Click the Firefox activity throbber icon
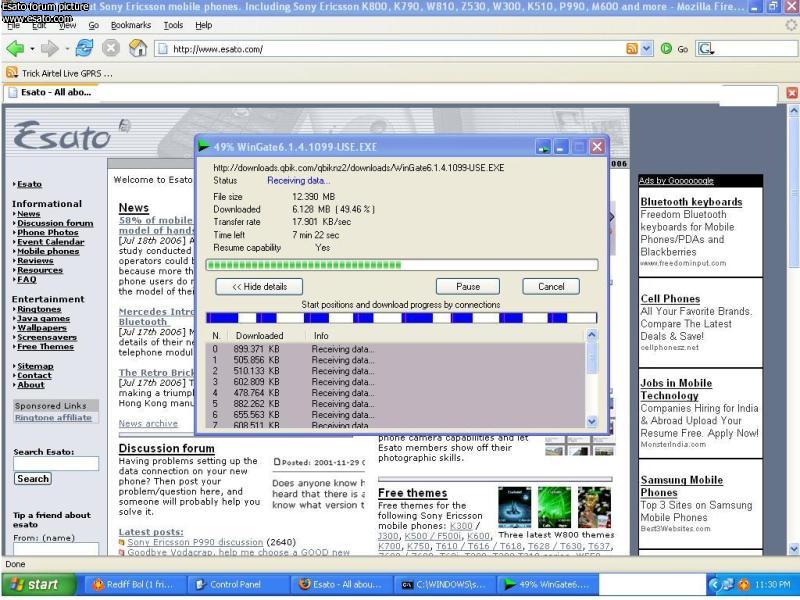The image size is (800, 600). pyautogui.click(x=791, y=24)
